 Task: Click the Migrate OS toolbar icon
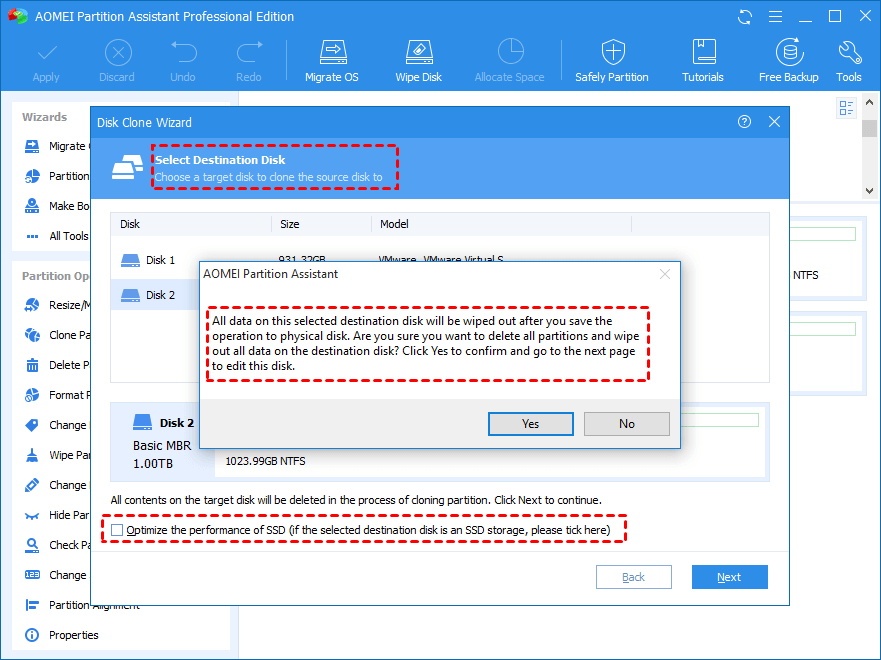[x=331, y=60]
